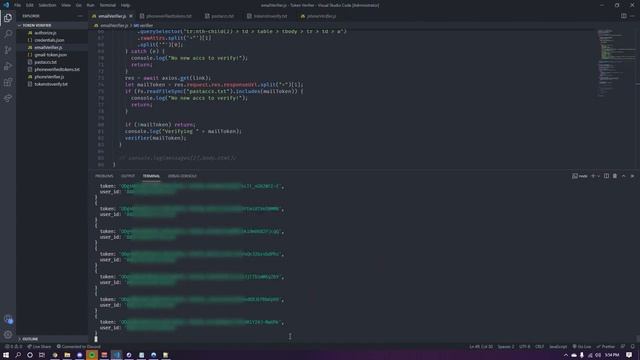Image resolution: width=640 pixels, height=360 pixels.
Task: Open the Help menu
Action: point(125,5)
